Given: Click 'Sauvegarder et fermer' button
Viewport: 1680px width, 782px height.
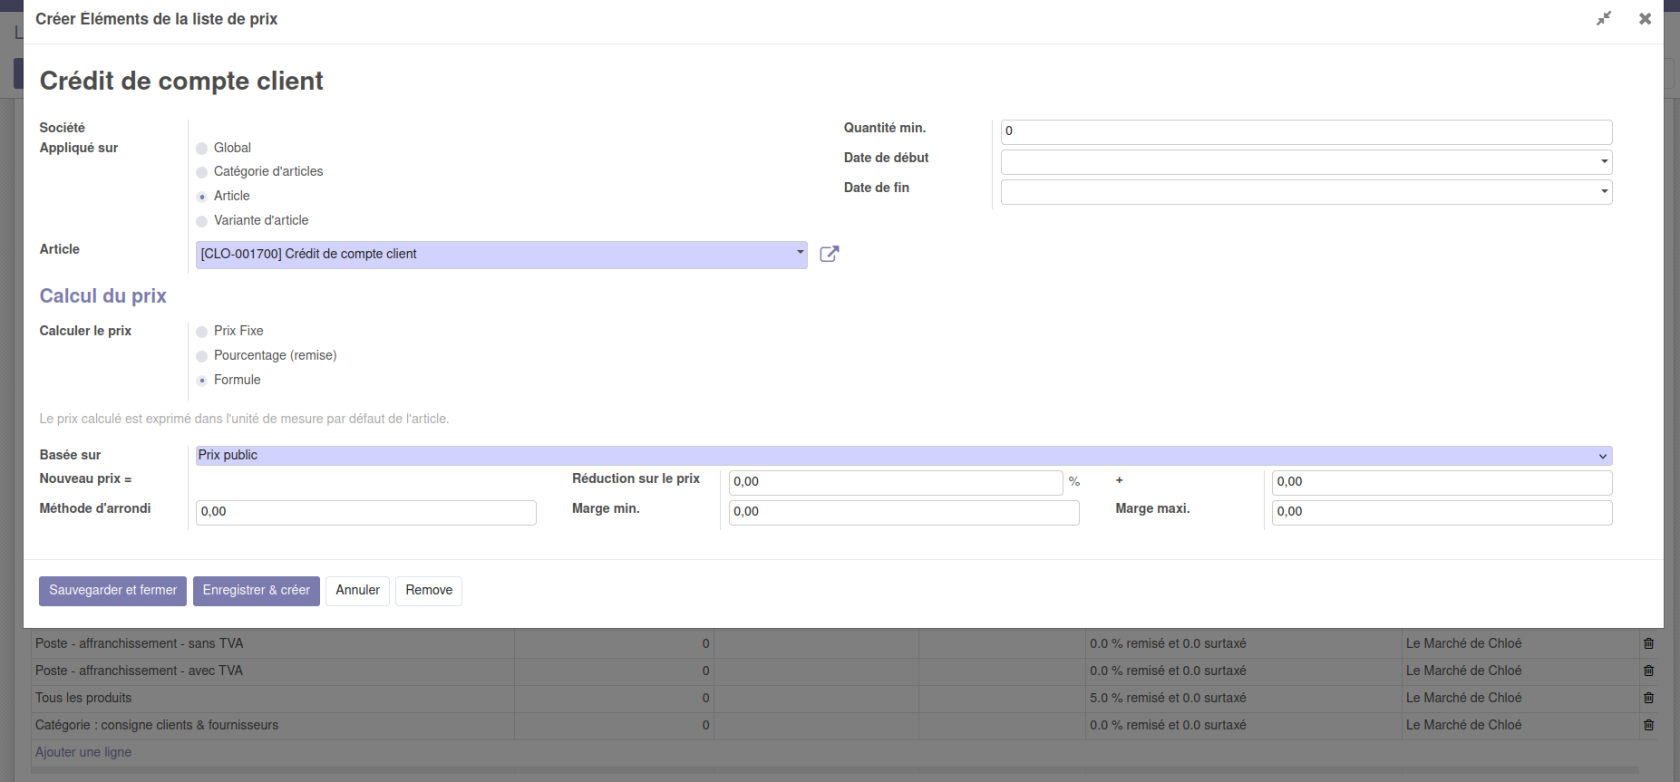Looking at the screenshot, I should 113,591.
